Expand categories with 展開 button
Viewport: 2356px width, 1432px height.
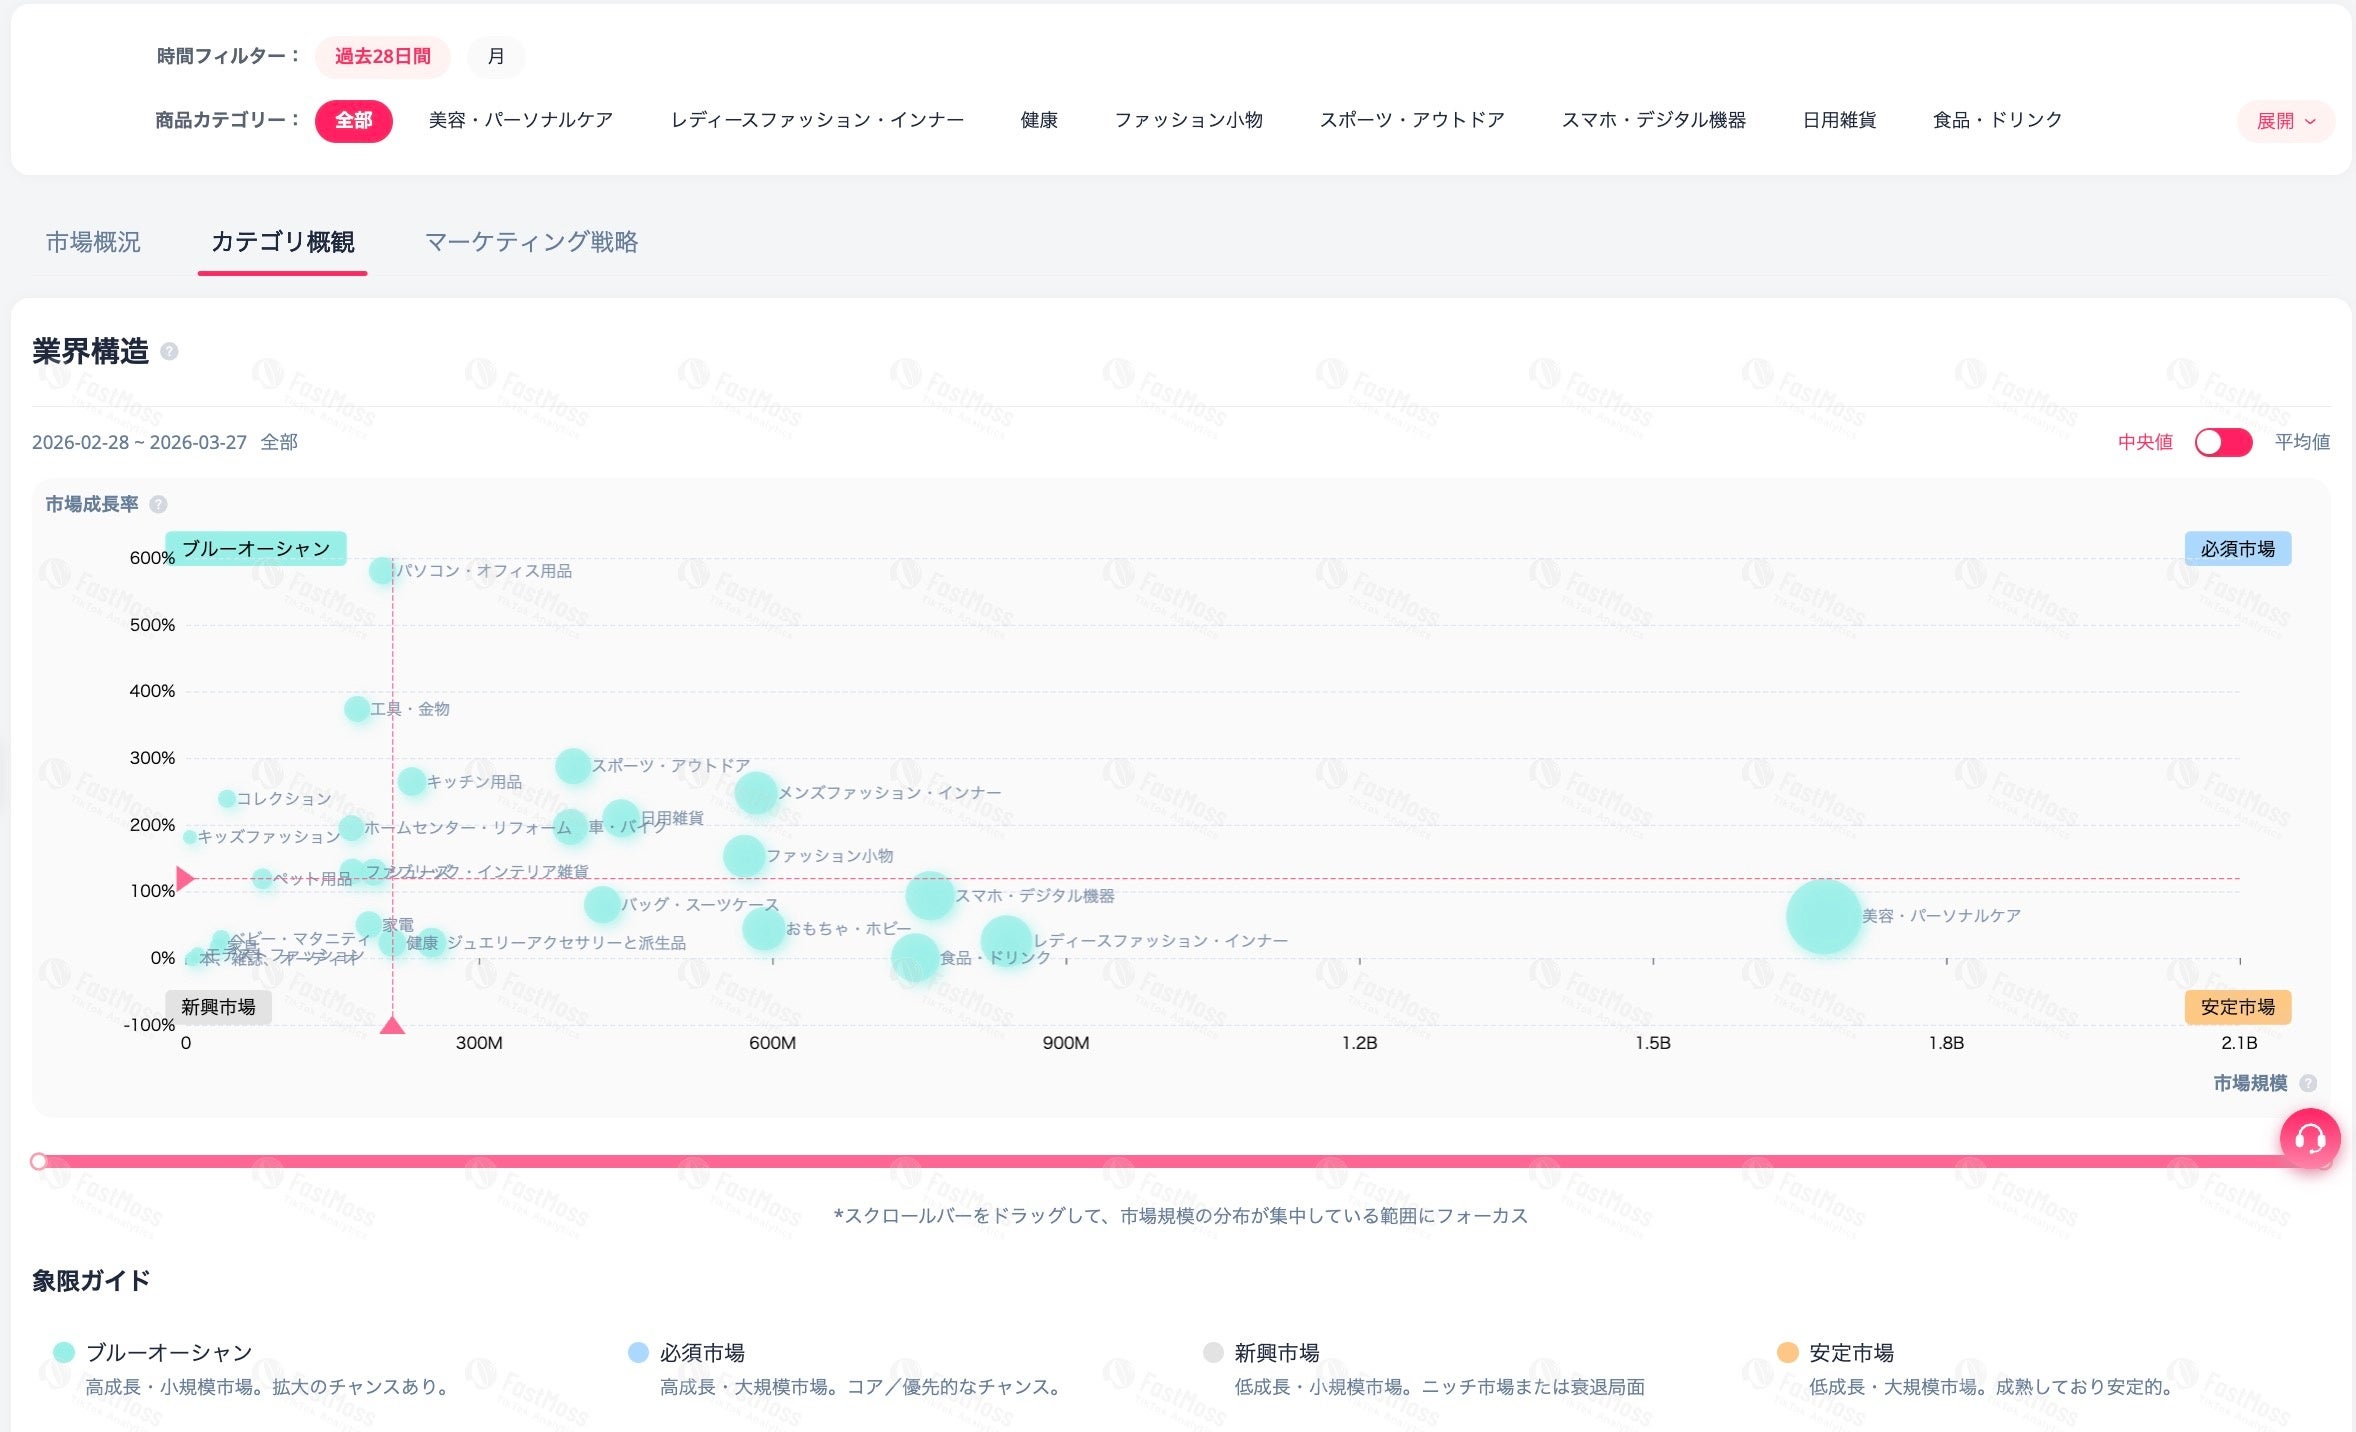click(2285, 121)
